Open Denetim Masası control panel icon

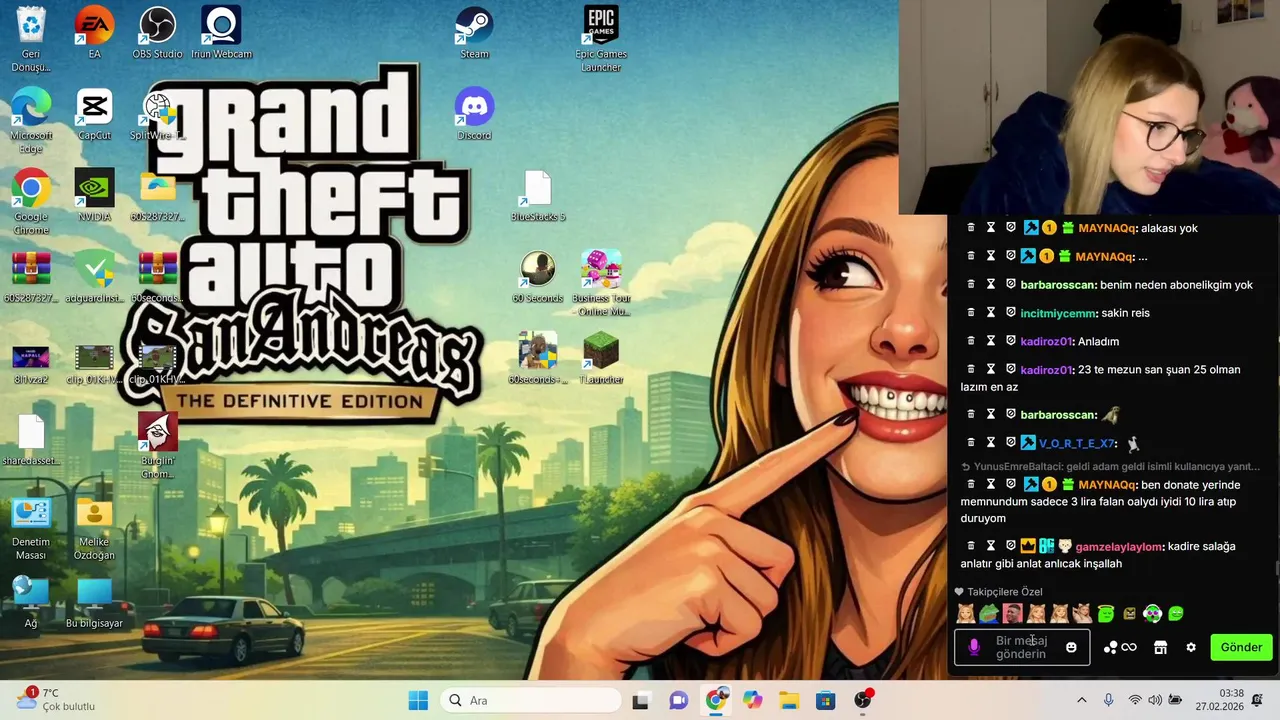31,527
